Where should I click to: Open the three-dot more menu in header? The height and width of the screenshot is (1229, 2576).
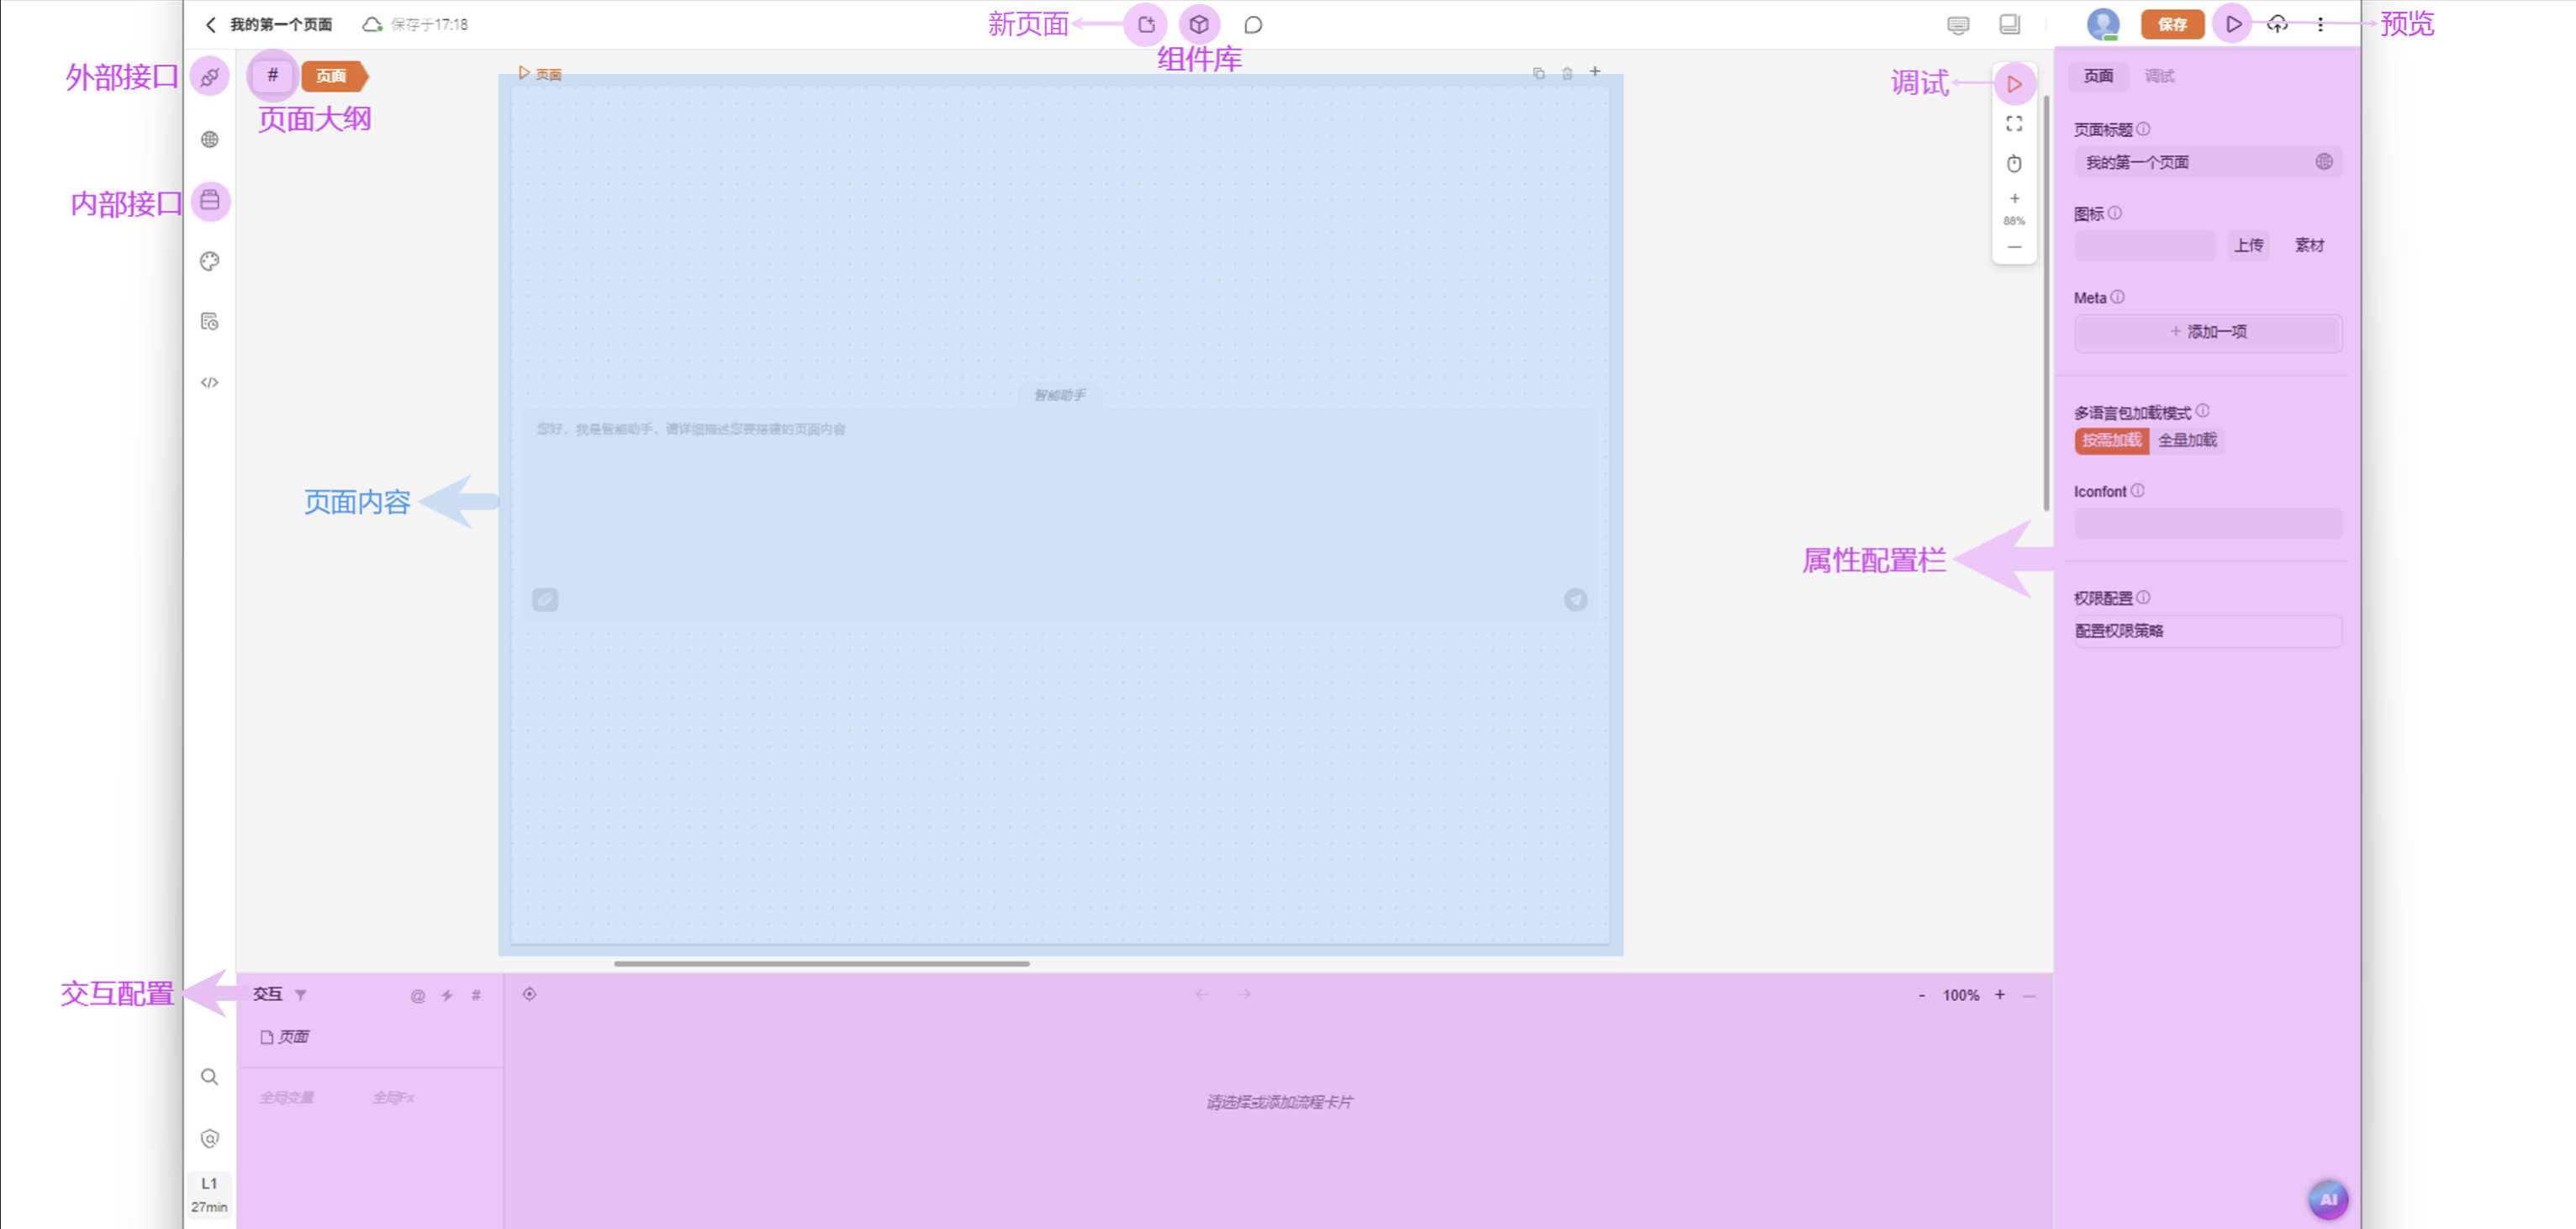coord(2320,24)
